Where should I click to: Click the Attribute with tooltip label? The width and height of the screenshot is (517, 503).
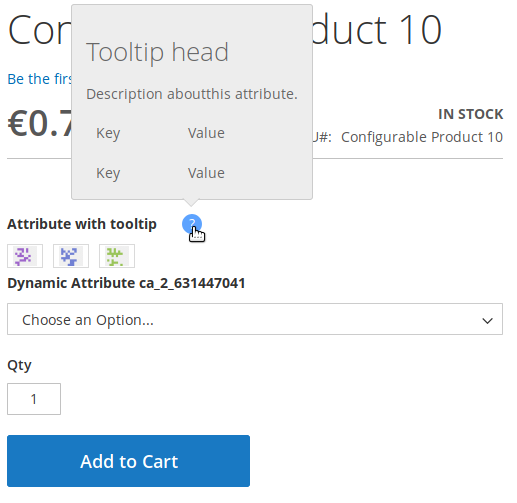click(x=82, y=224)
